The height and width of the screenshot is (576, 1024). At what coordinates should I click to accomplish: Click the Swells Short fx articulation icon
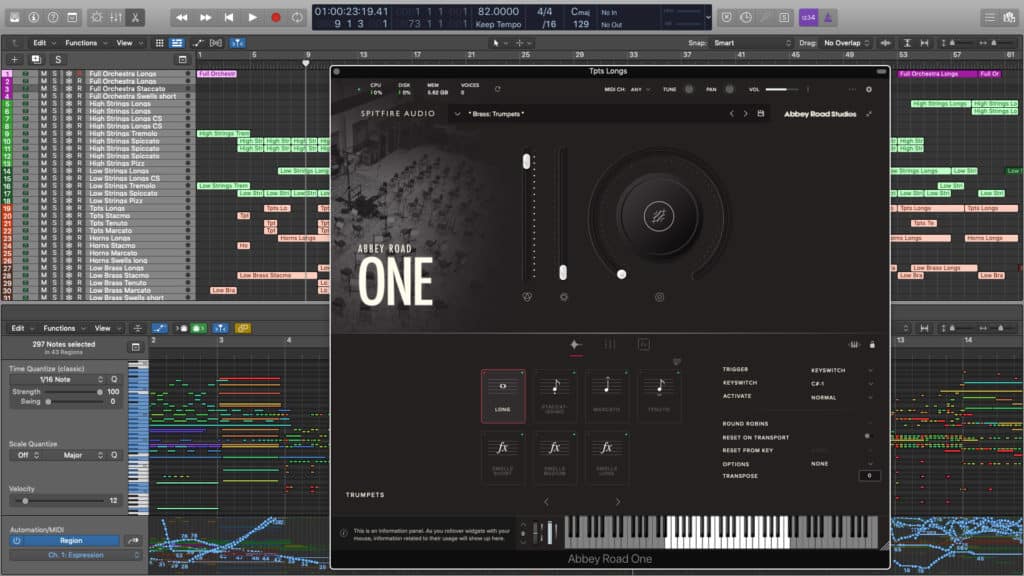[504, 455]
